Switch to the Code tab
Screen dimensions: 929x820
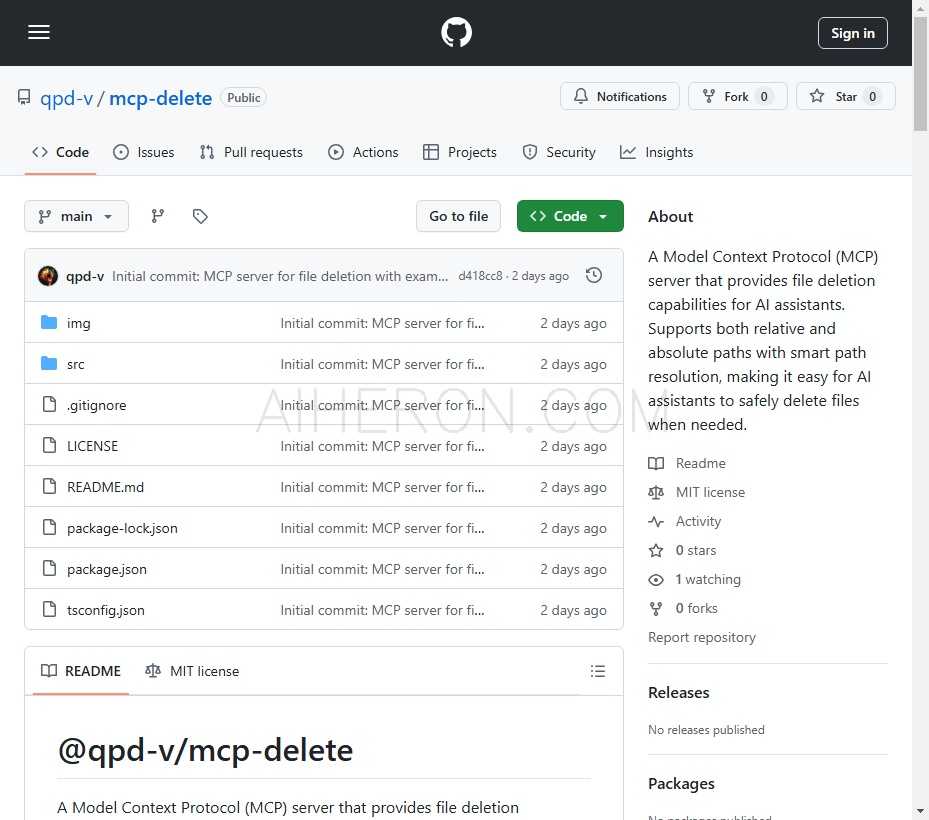point(60,152)
